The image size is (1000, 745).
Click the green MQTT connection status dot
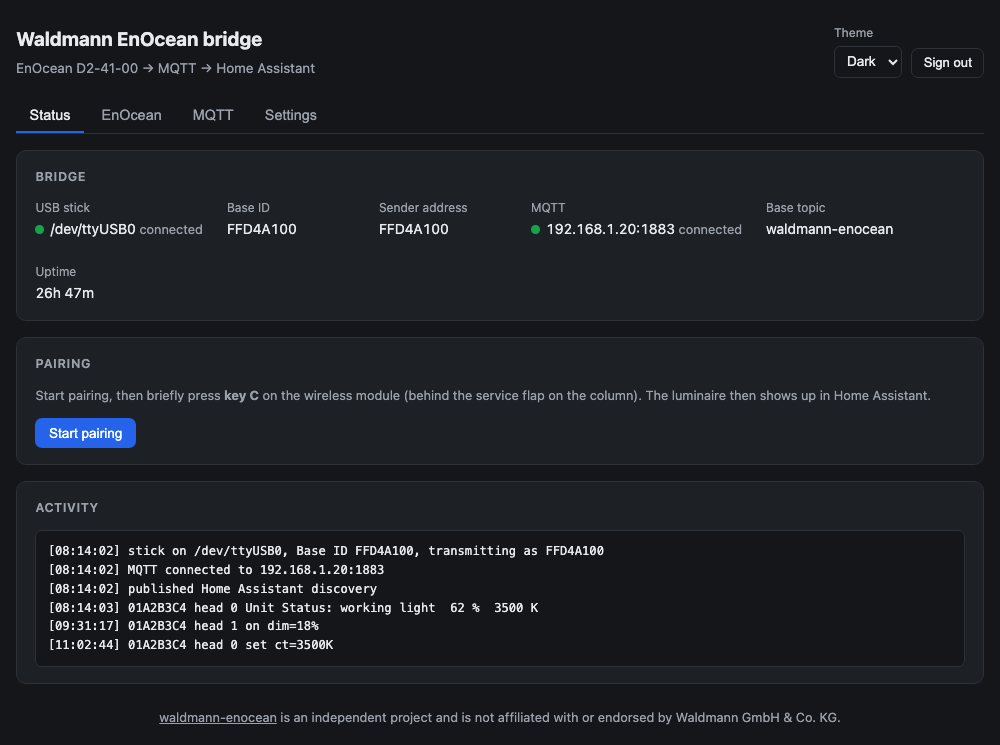(536, 230)
